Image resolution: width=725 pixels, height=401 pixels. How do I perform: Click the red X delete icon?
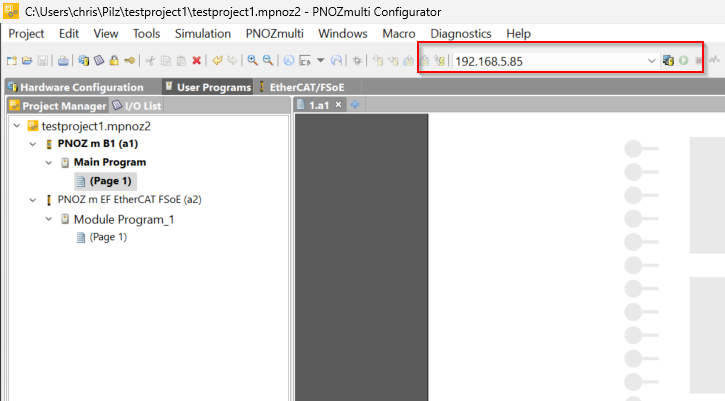click(x=197, y=61)
